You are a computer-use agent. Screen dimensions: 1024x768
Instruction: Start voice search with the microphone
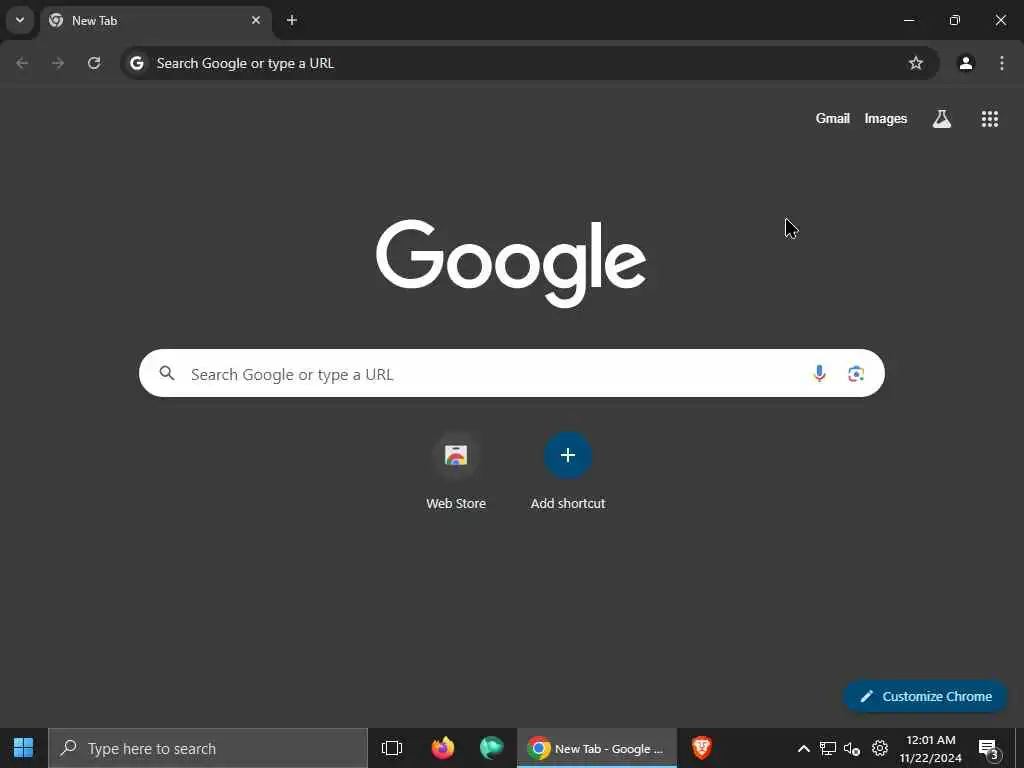pyautogui.click(x=819, y=373)
